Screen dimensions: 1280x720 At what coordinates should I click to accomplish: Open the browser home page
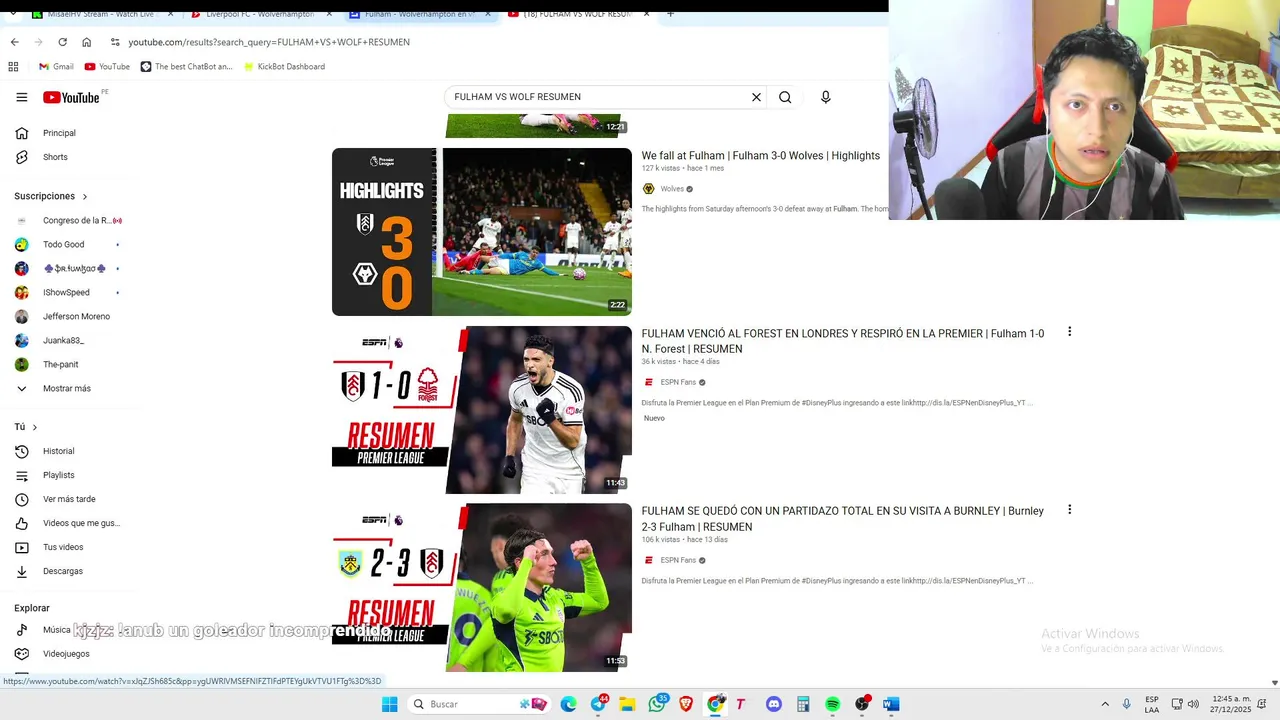[x=86, y=42]
